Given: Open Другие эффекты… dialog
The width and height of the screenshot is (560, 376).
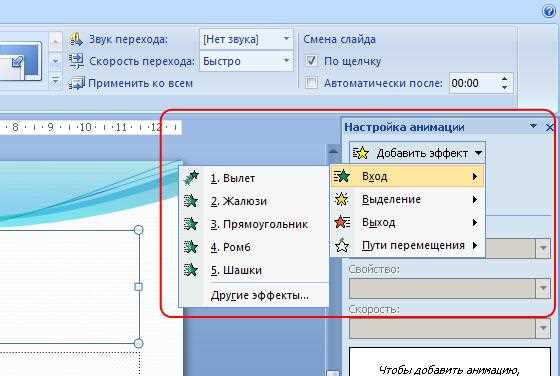Looking at the screenshot, I should point(254,295).
